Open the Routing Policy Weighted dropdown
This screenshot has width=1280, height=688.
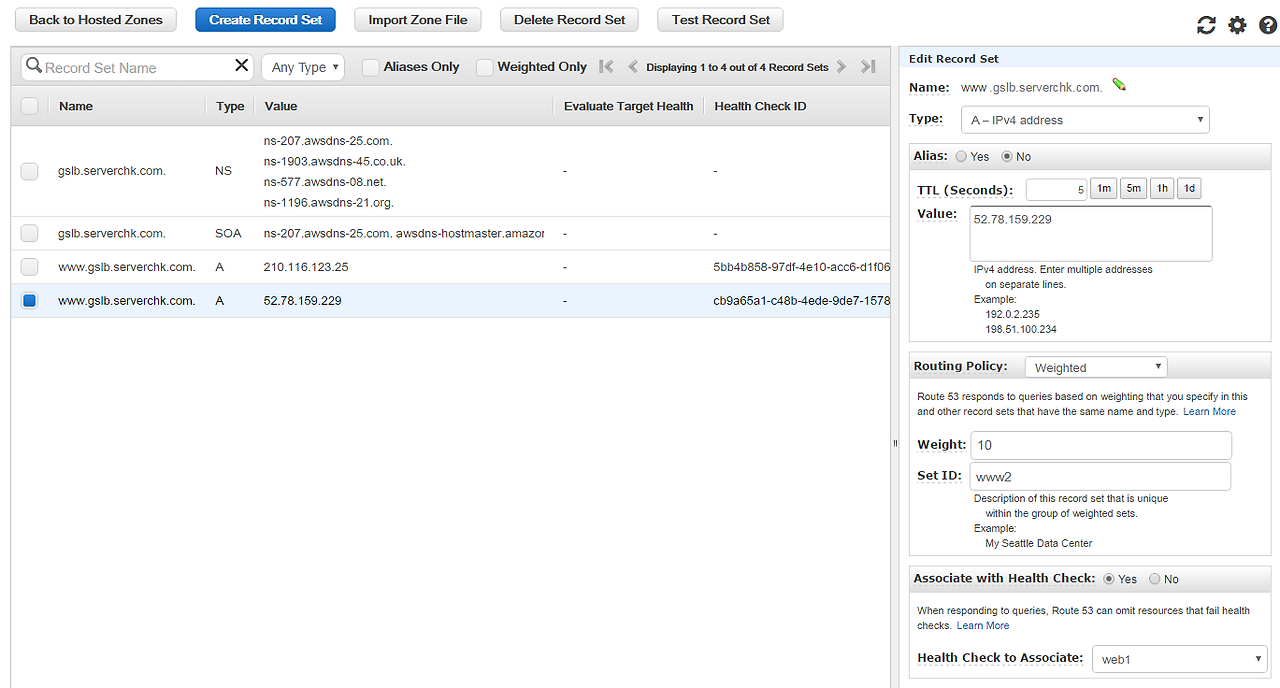coord(1097,367)
